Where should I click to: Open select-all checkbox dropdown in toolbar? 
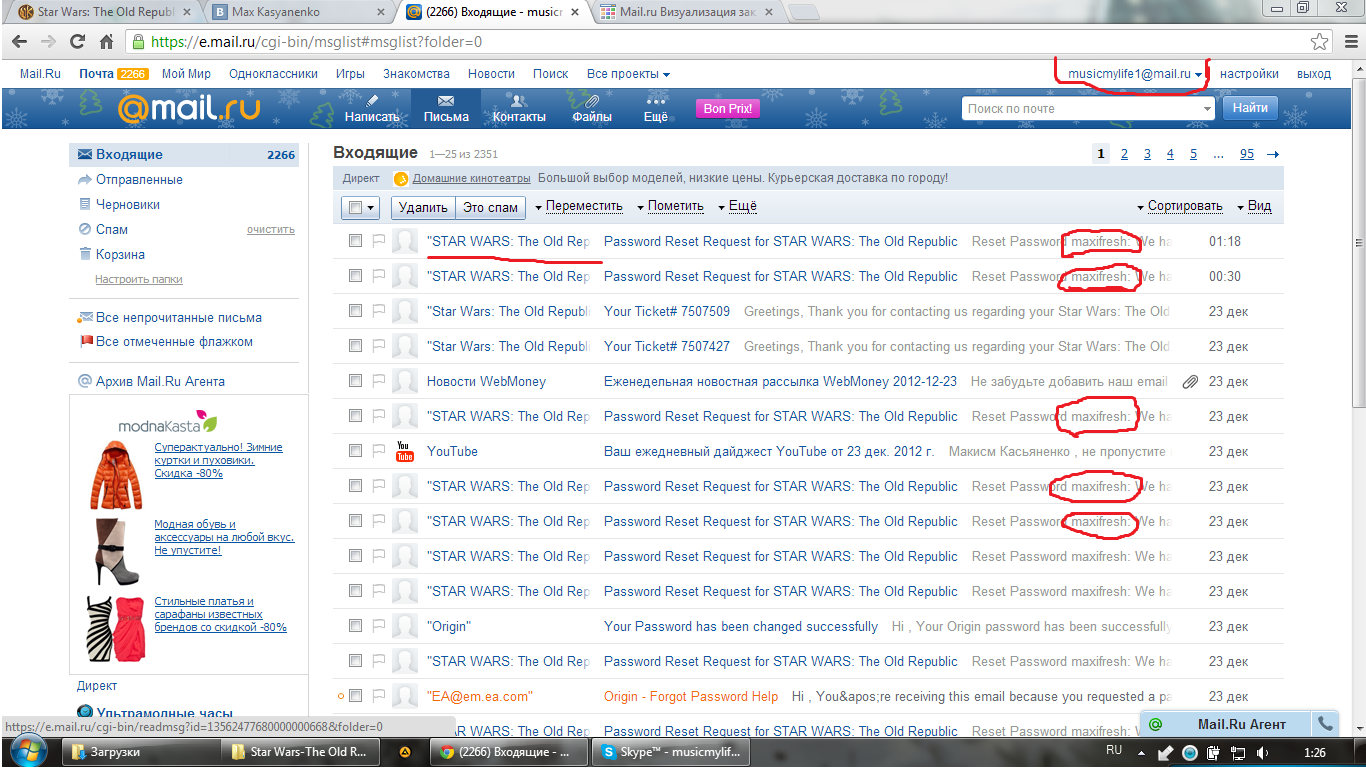pos(360,207)
